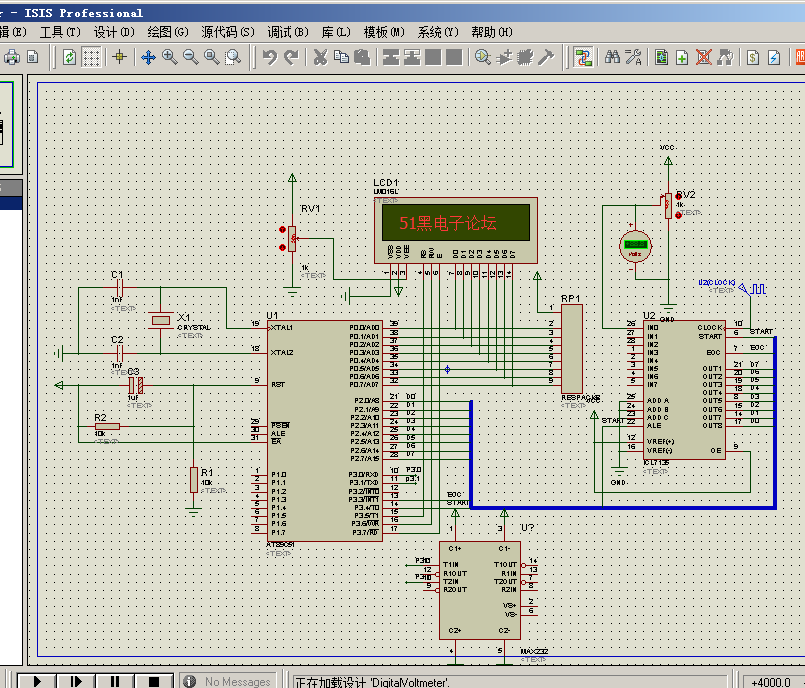805x688 pixels.
Task: Open the 调试(B) menu
Action: [288, 32]
